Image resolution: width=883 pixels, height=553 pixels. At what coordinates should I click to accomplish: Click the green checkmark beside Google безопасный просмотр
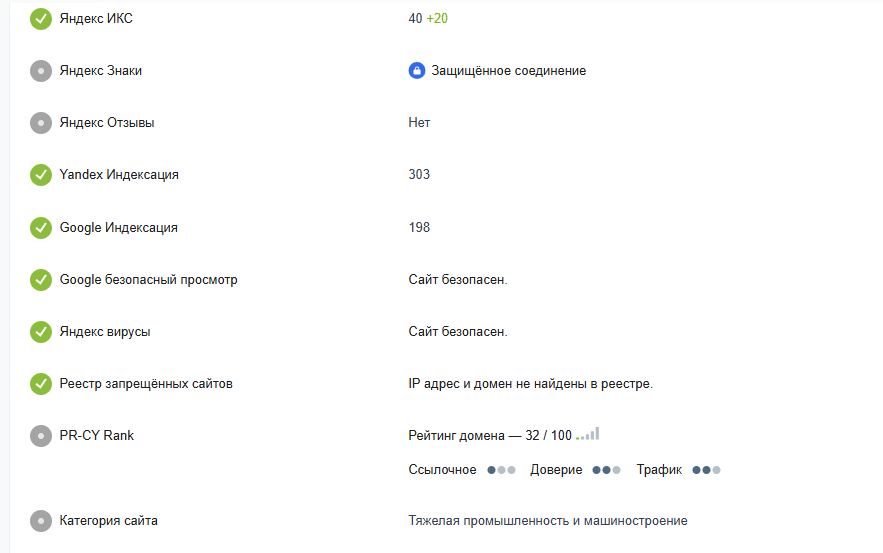click(x=41, y=280)
